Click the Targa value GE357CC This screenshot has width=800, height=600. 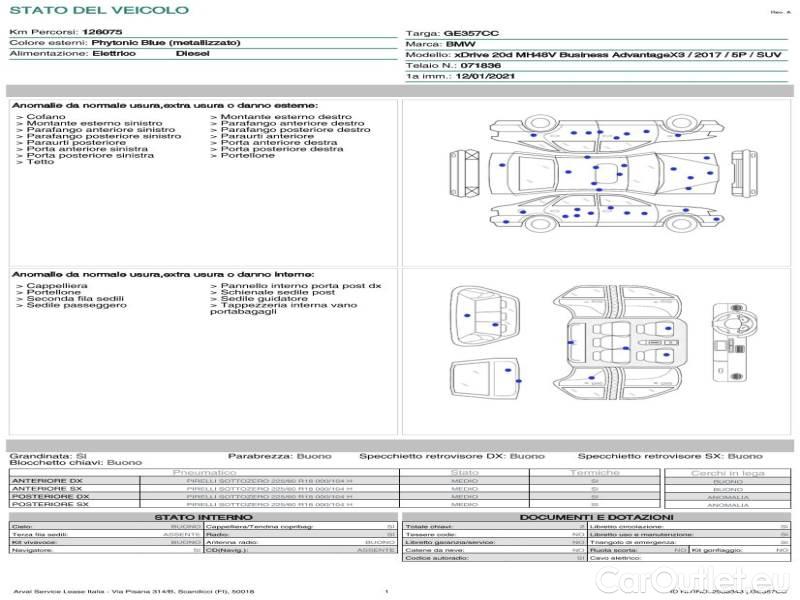click(468, 33)
